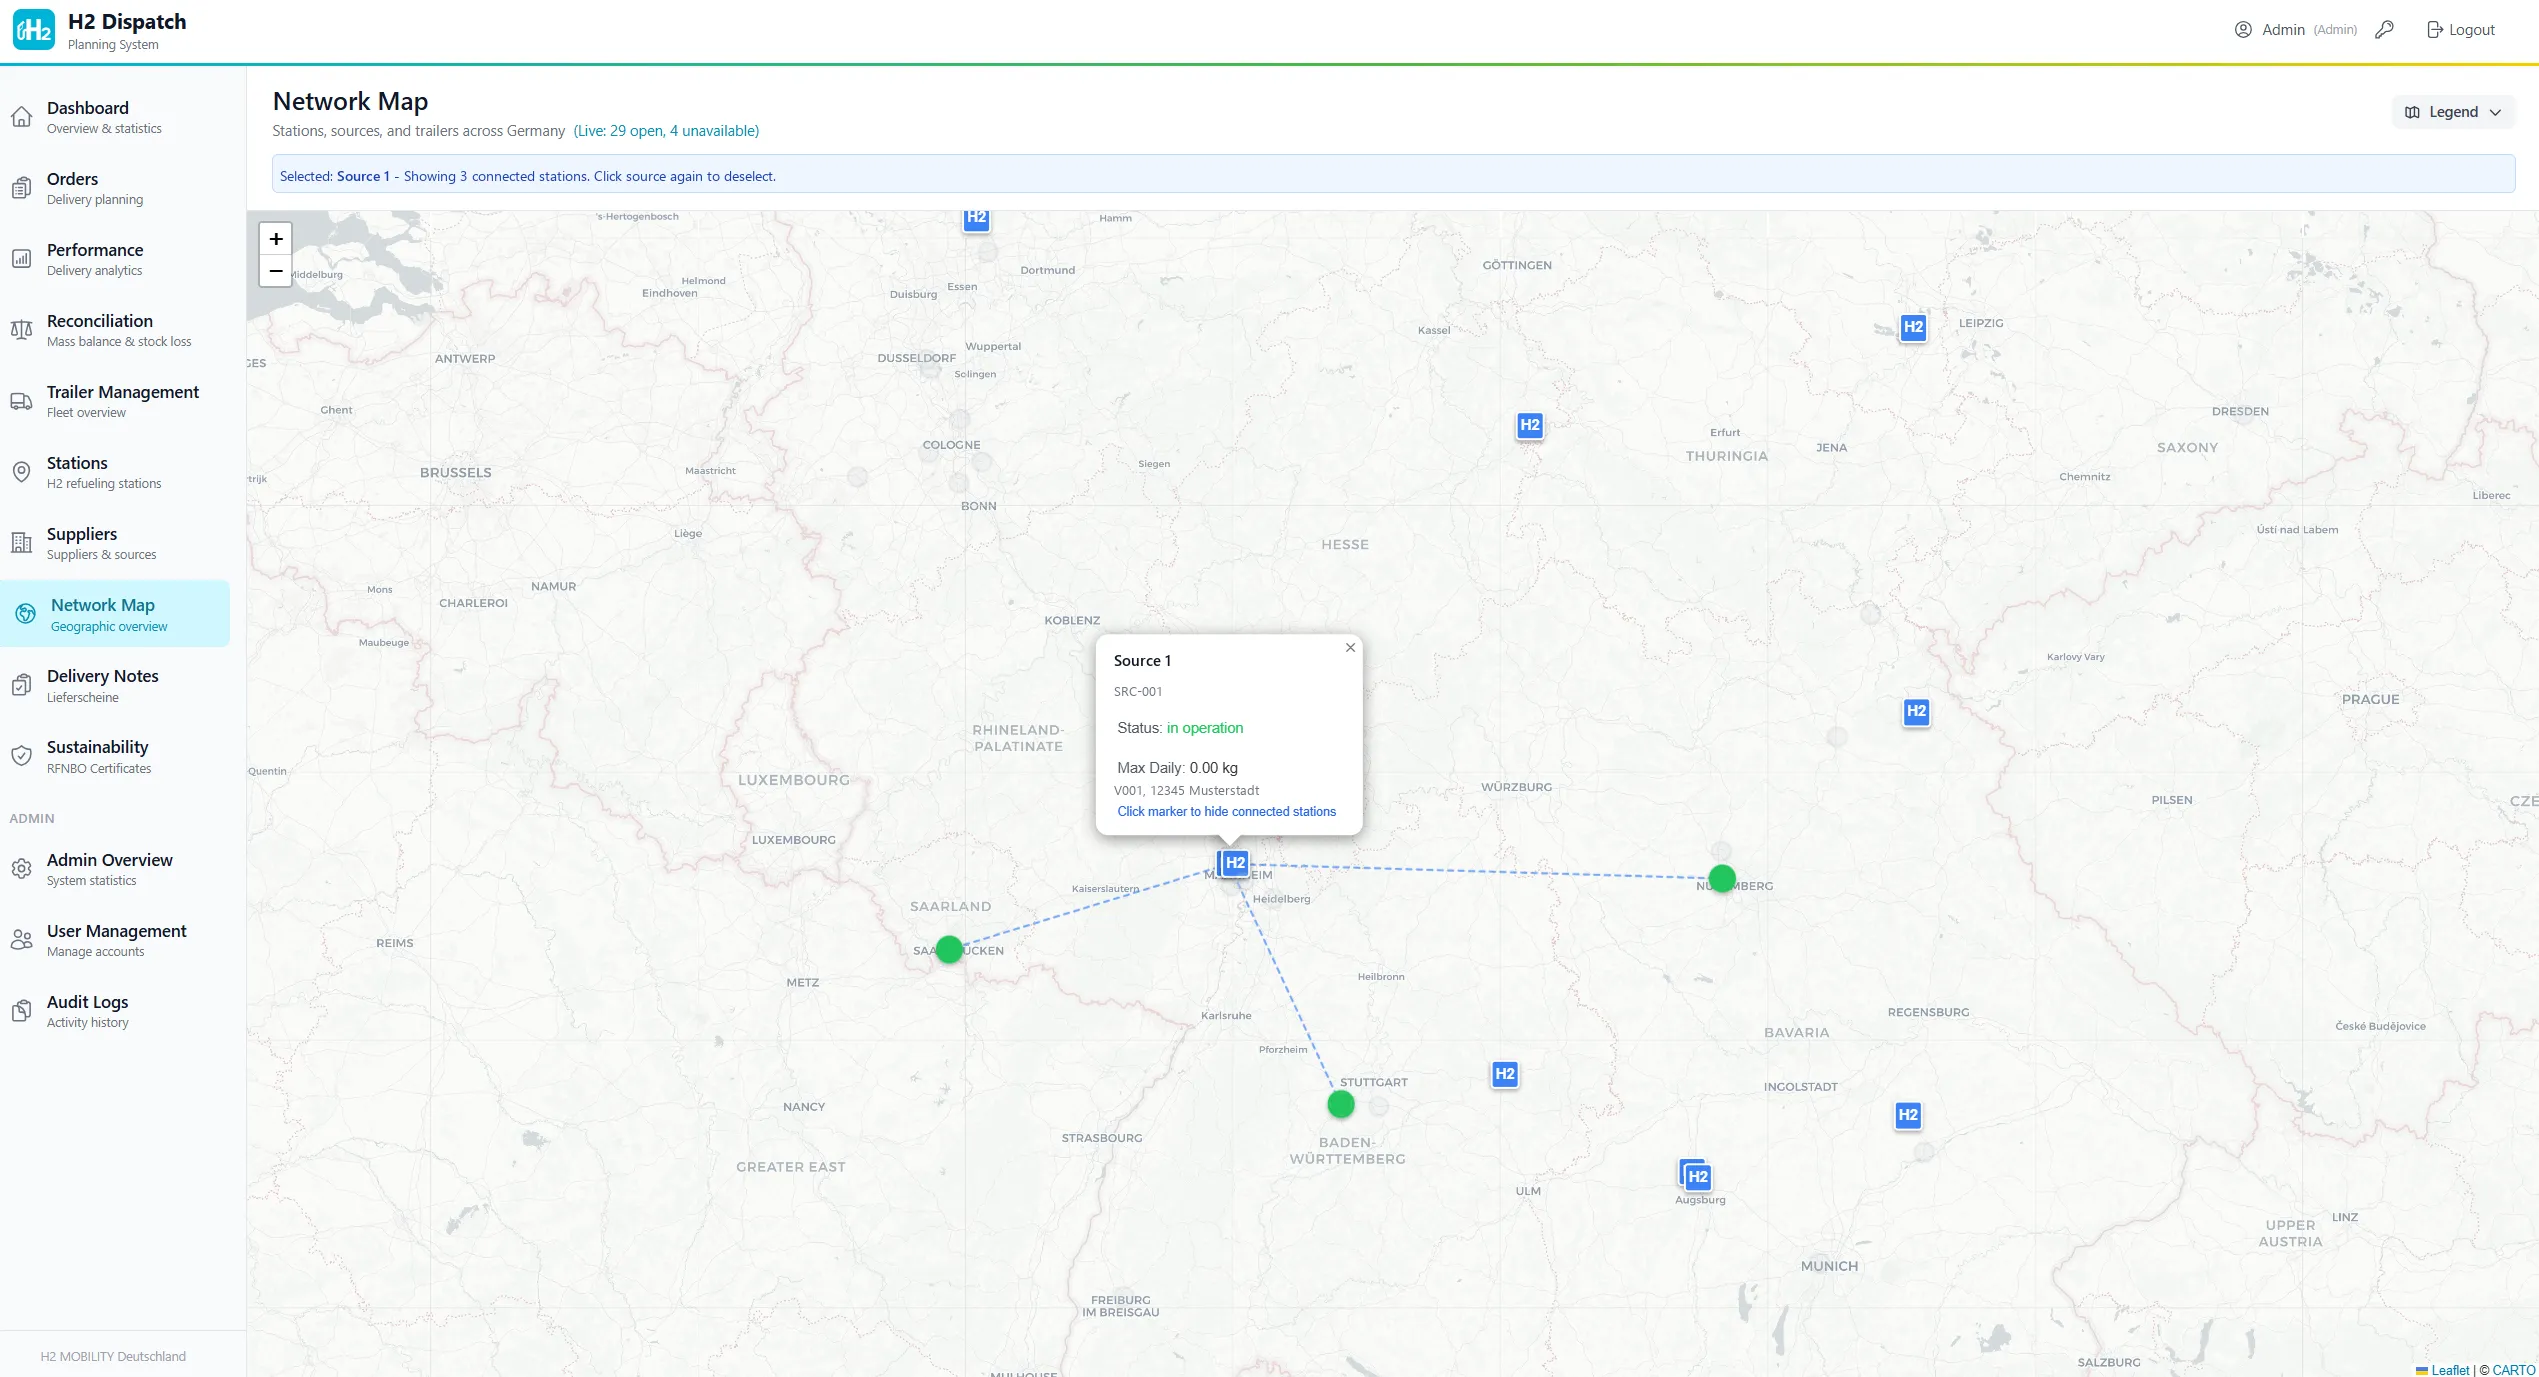
Task: Click 'in operation' status text
Action: point(1205,728)
